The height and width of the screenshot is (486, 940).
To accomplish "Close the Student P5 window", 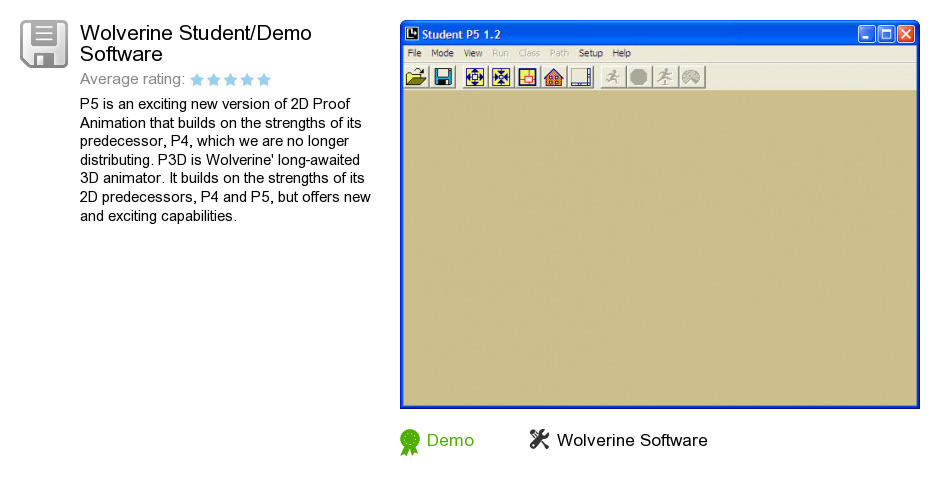I will (906, 34).
